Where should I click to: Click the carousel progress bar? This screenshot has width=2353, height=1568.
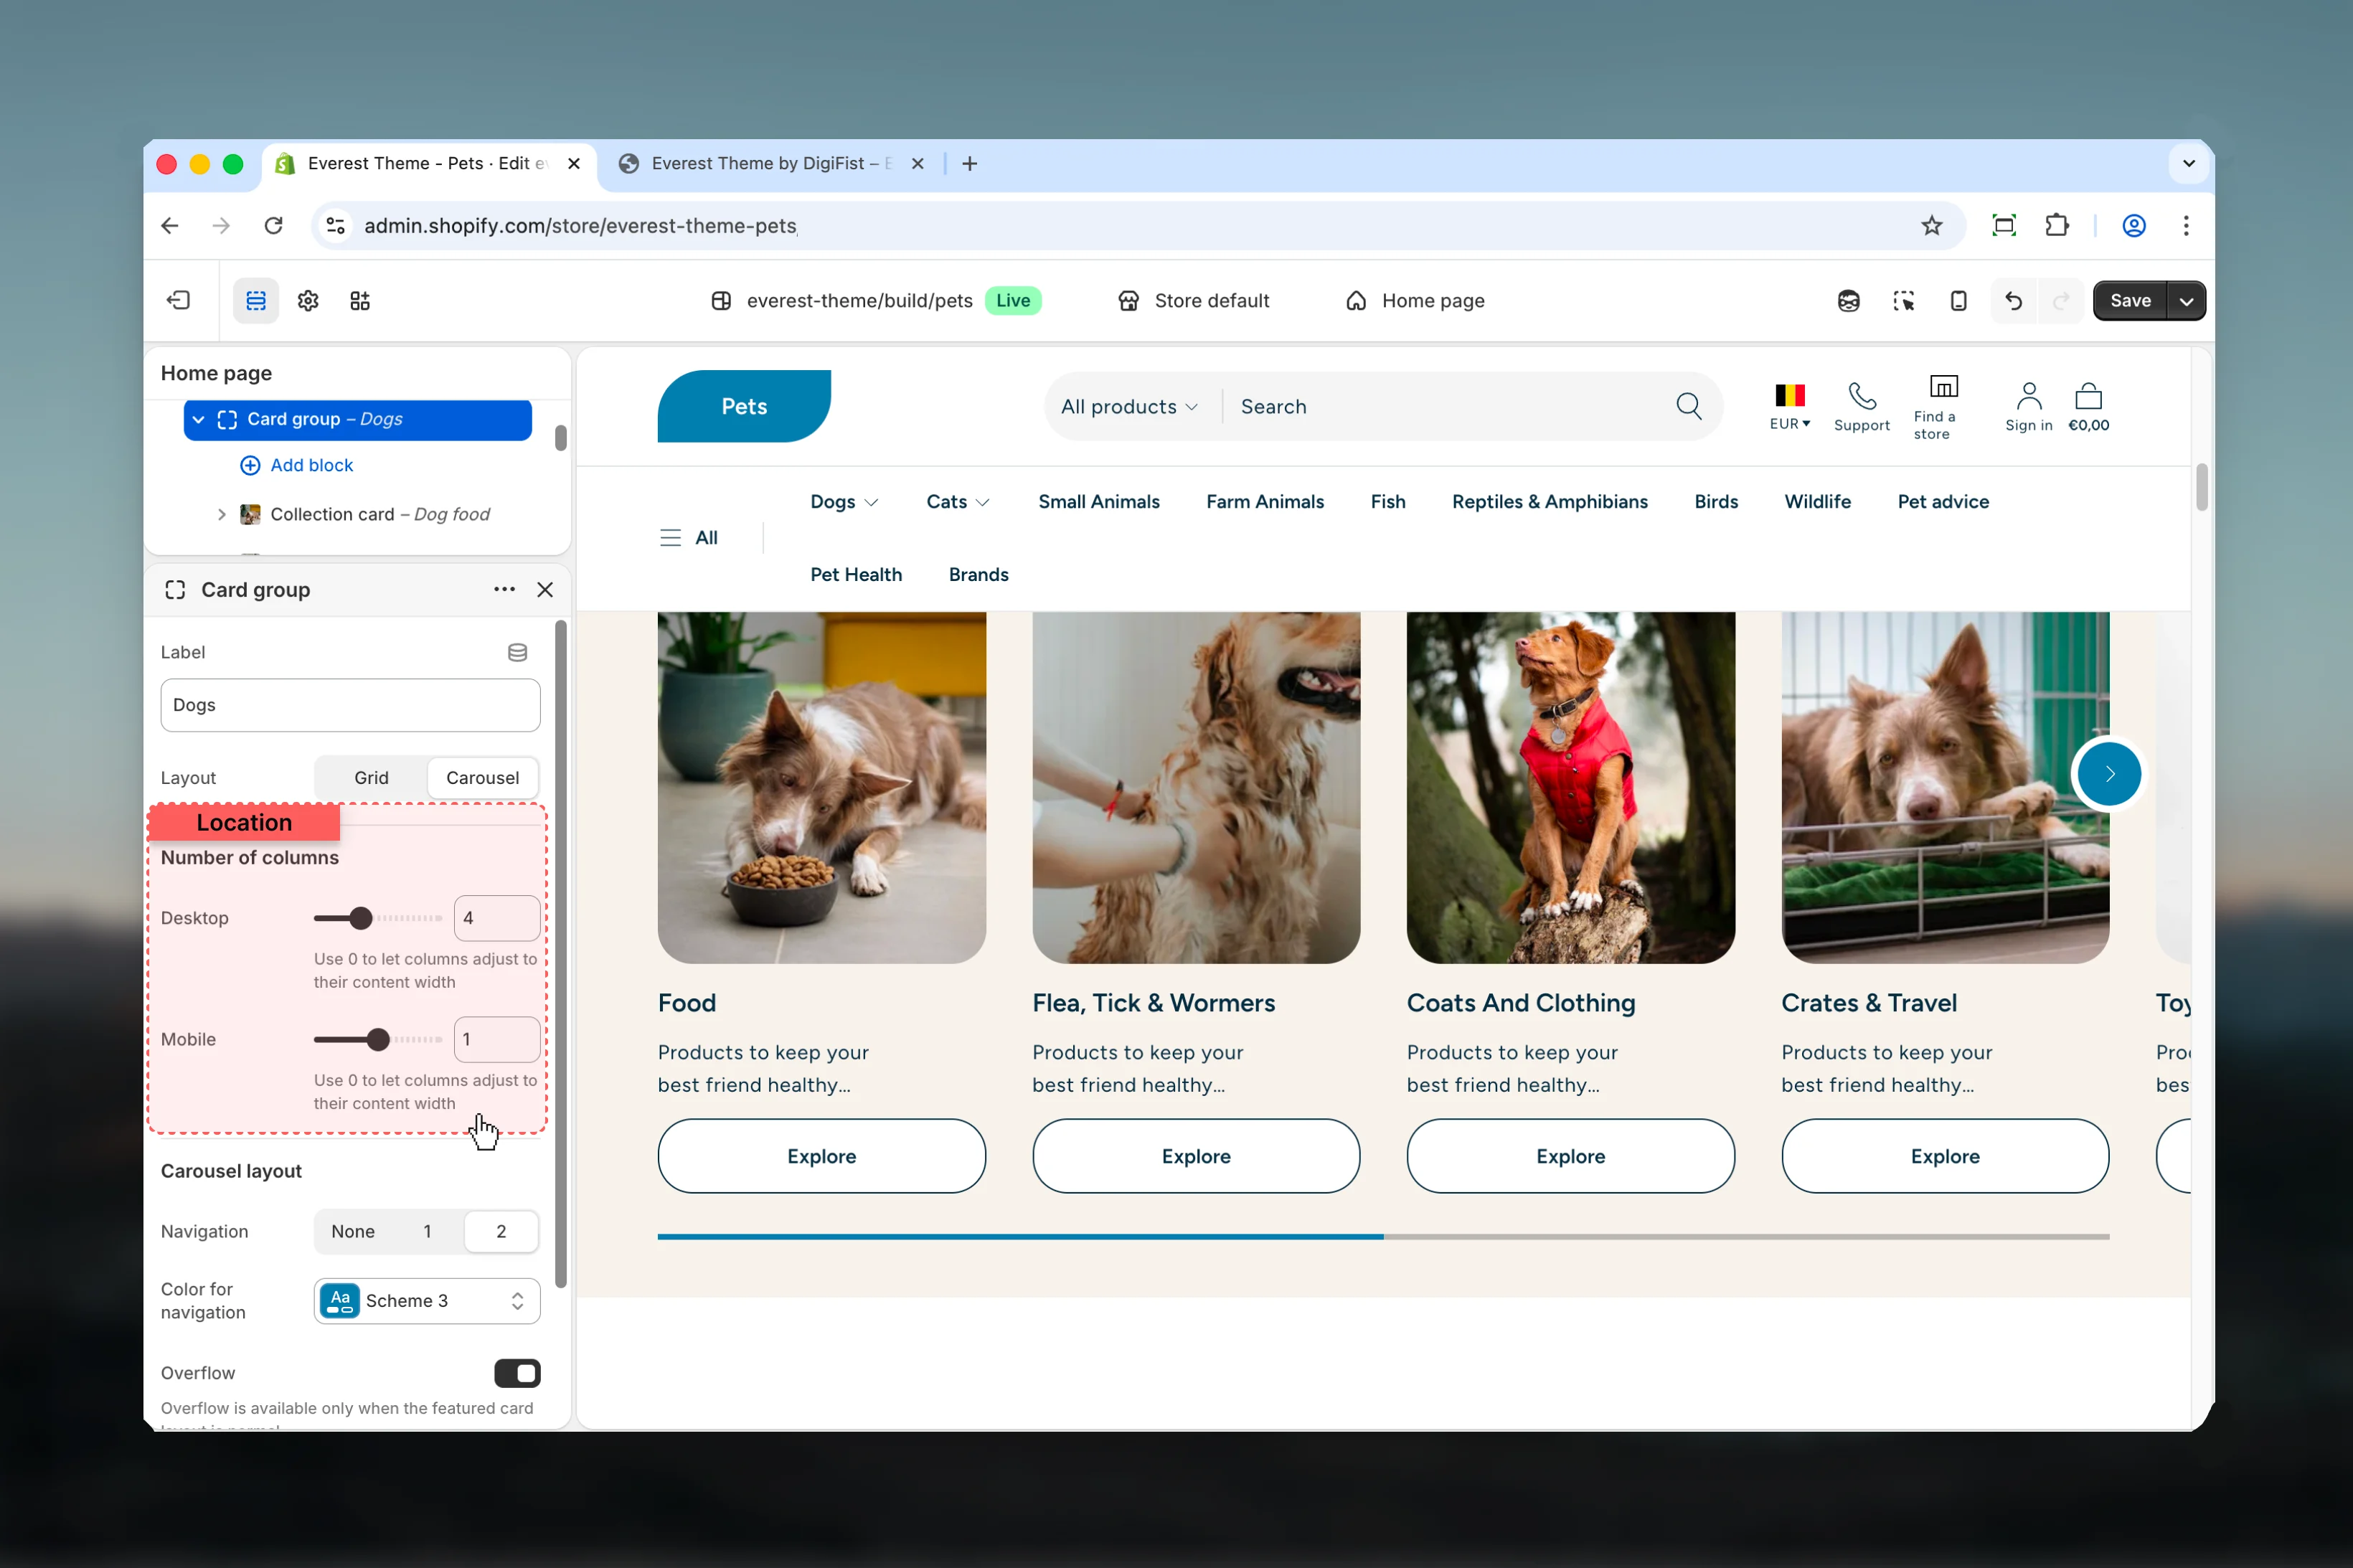click(x=1383, y=1236)
